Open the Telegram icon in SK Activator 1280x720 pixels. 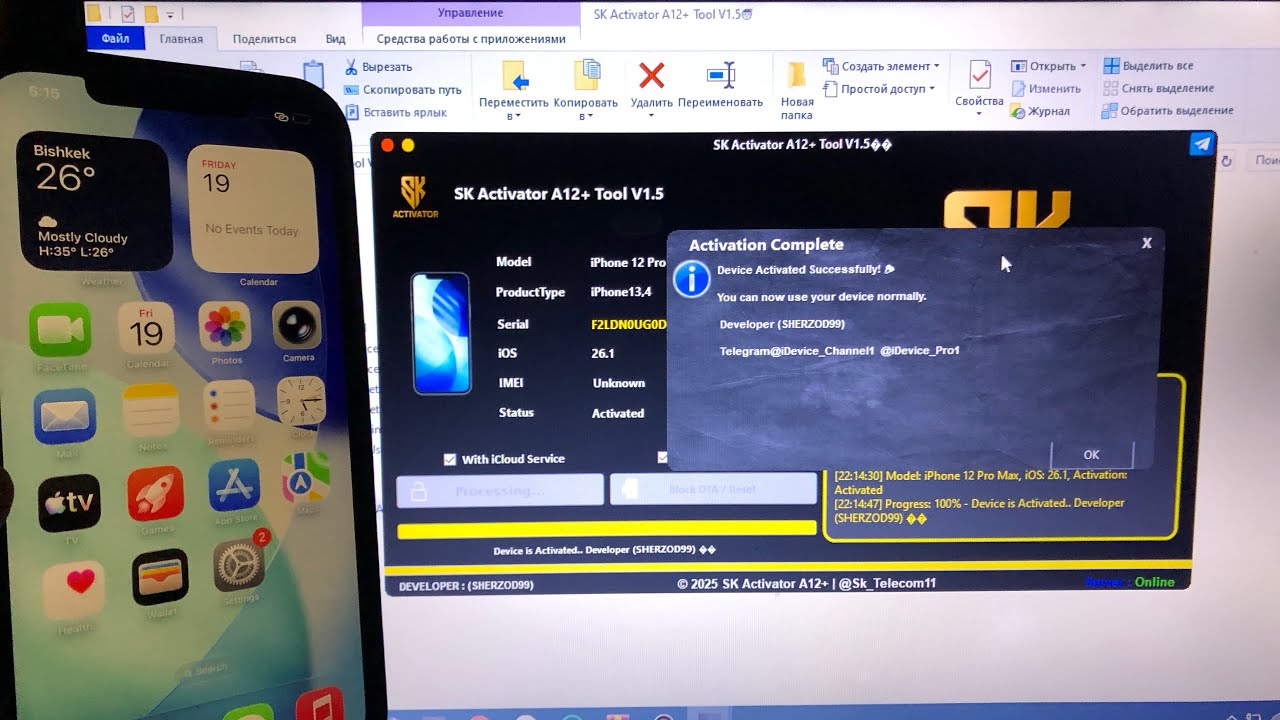[1201, 145]
